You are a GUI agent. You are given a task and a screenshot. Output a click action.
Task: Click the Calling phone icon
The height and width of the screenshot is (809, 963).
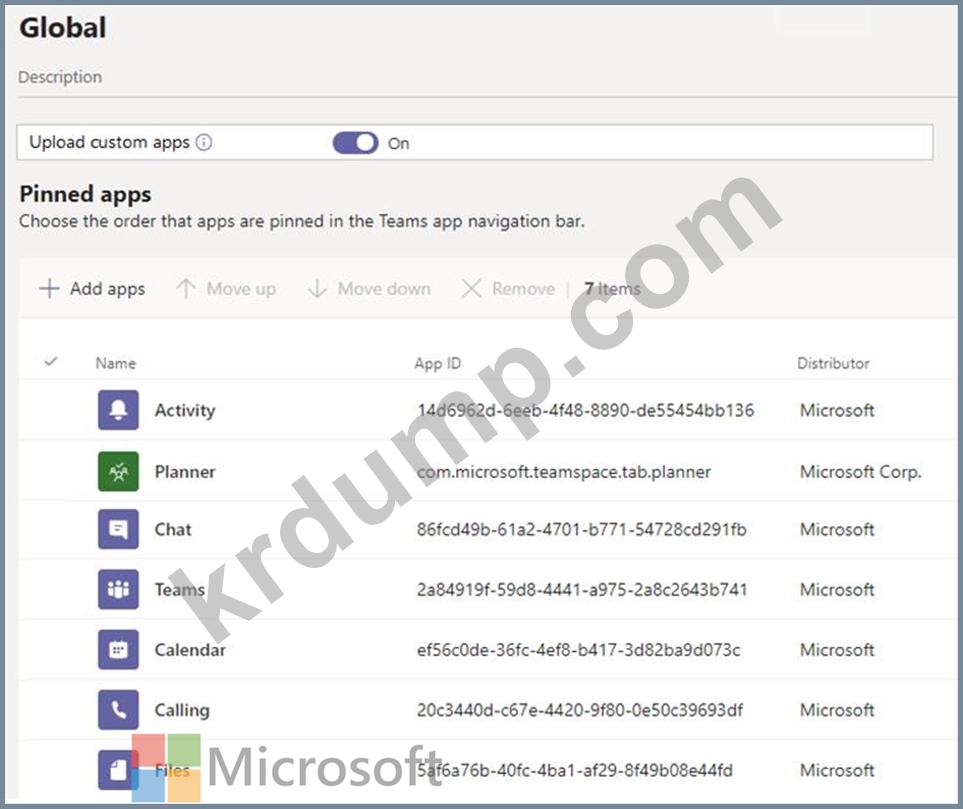pyautogui.click(x=118, y=710)
